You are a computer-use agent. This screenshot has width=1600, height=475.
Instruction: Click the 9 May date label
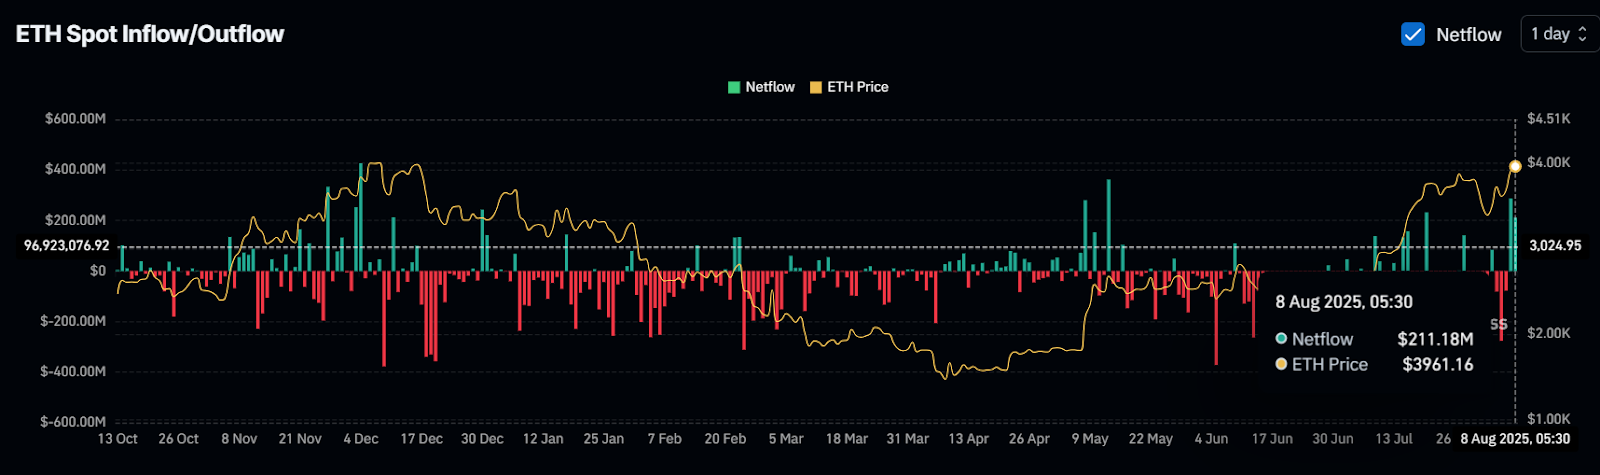pos(1090,439)
